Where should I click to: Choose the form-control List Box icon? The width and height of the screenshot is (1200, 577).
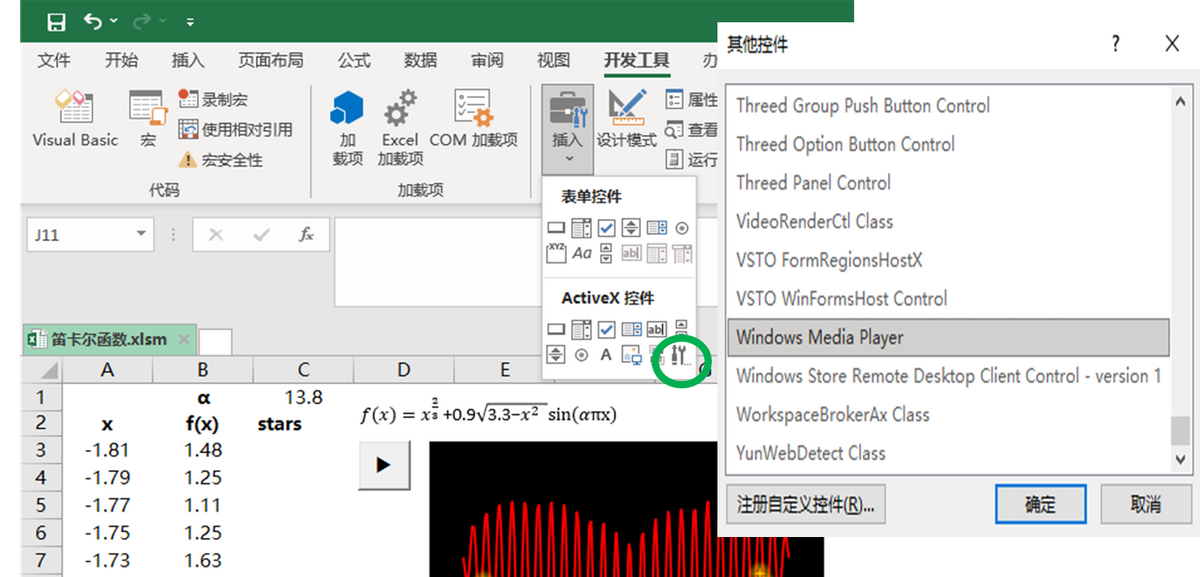coord(656,228)
